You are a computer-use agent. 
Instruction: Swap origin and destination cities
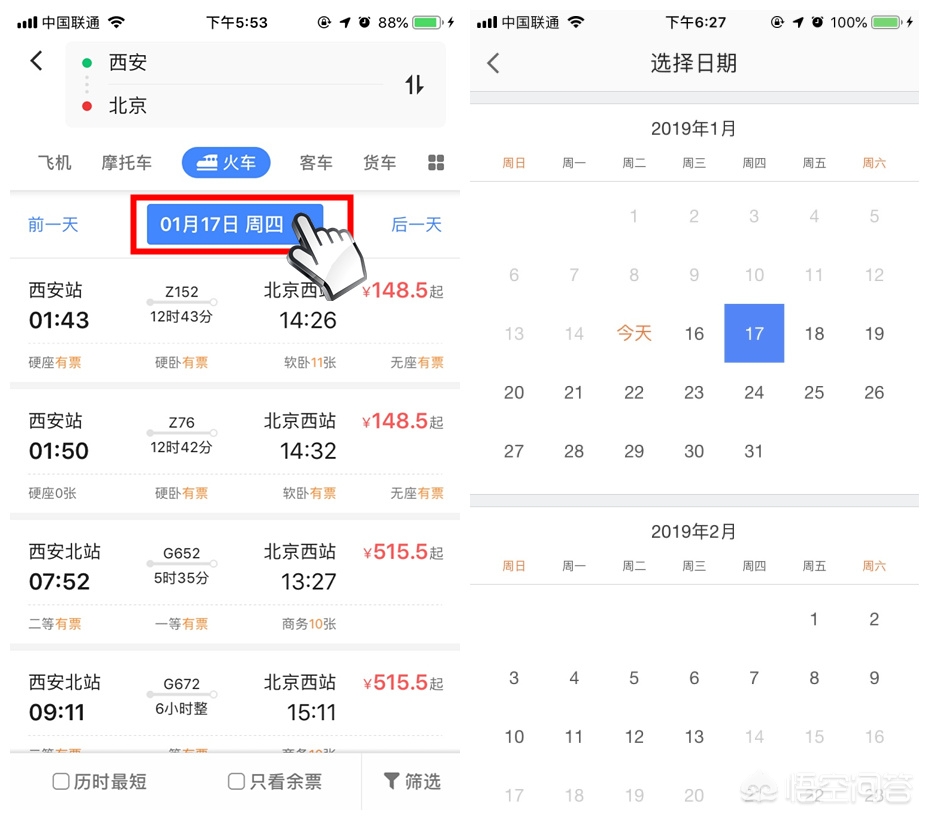414,85
